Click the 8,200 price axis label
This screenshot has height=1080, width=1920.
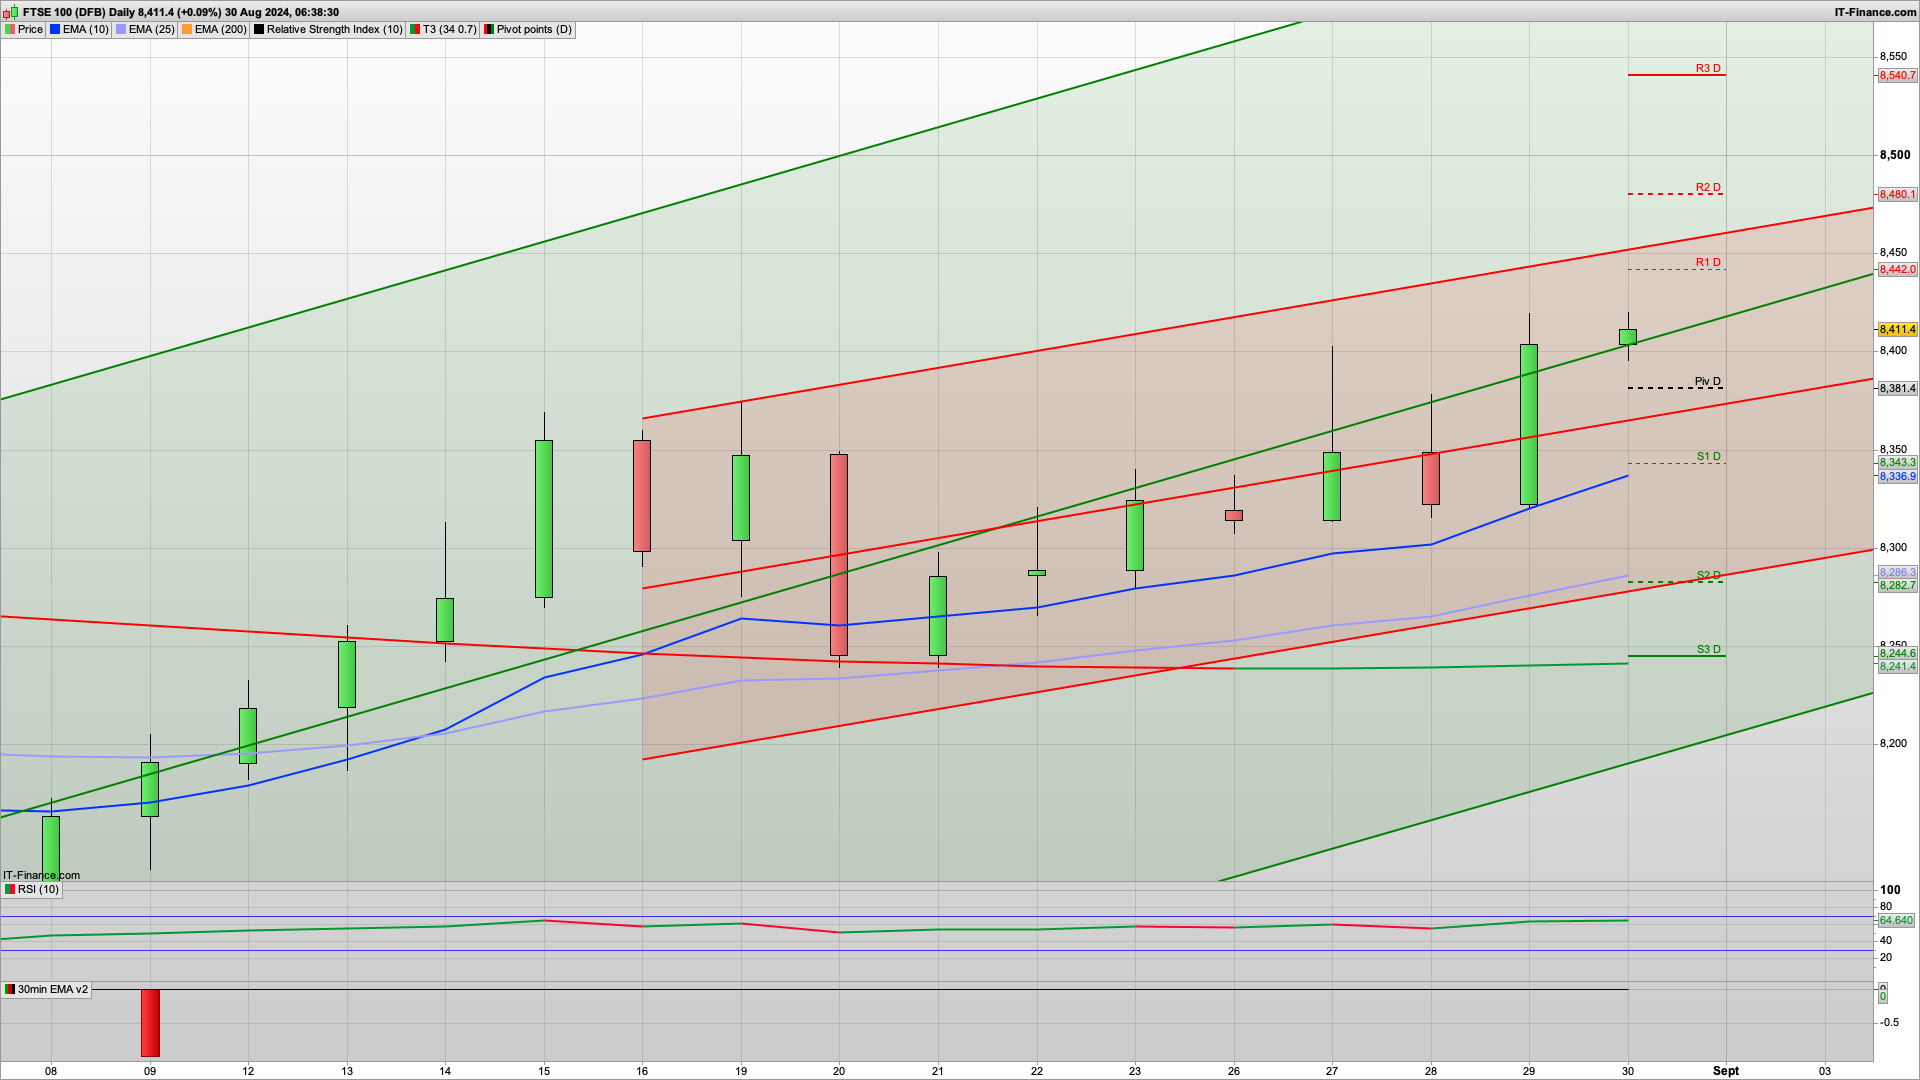point(1894,743)
